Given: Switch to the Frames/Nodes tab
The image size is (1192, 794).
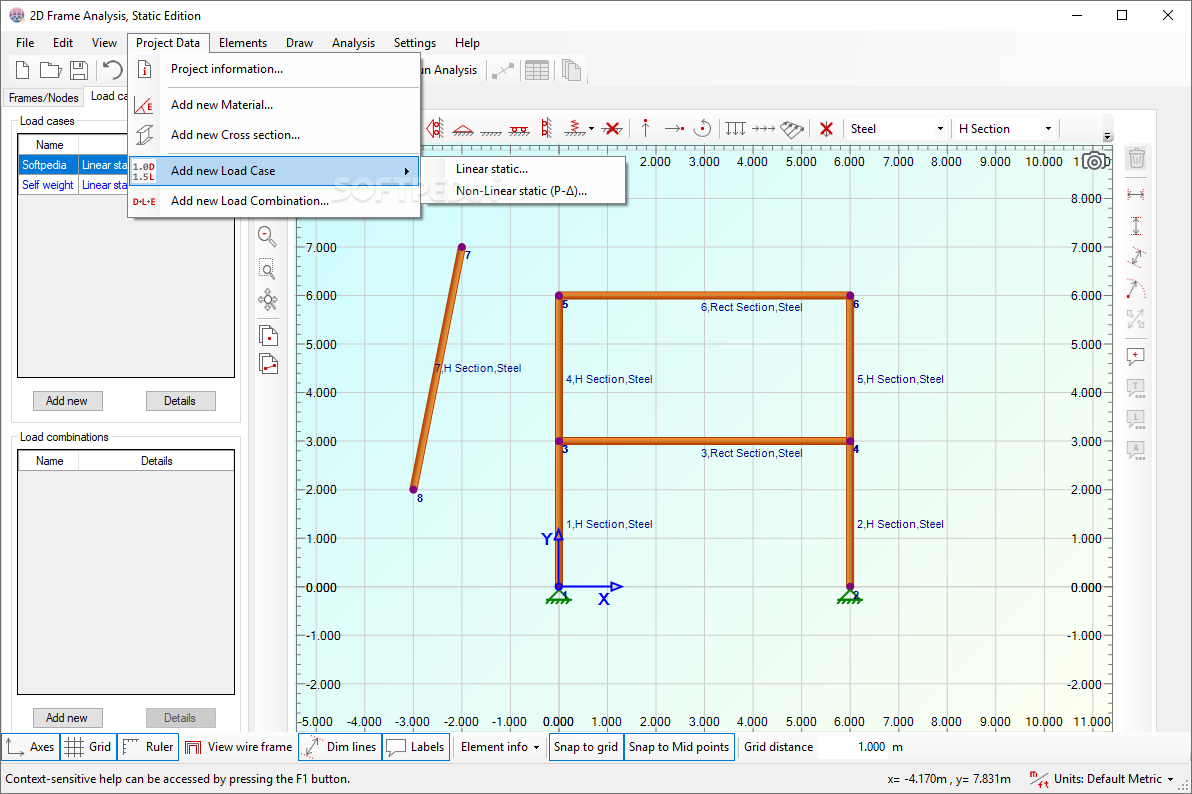Looking at the screenshot, I should [43, 97].
